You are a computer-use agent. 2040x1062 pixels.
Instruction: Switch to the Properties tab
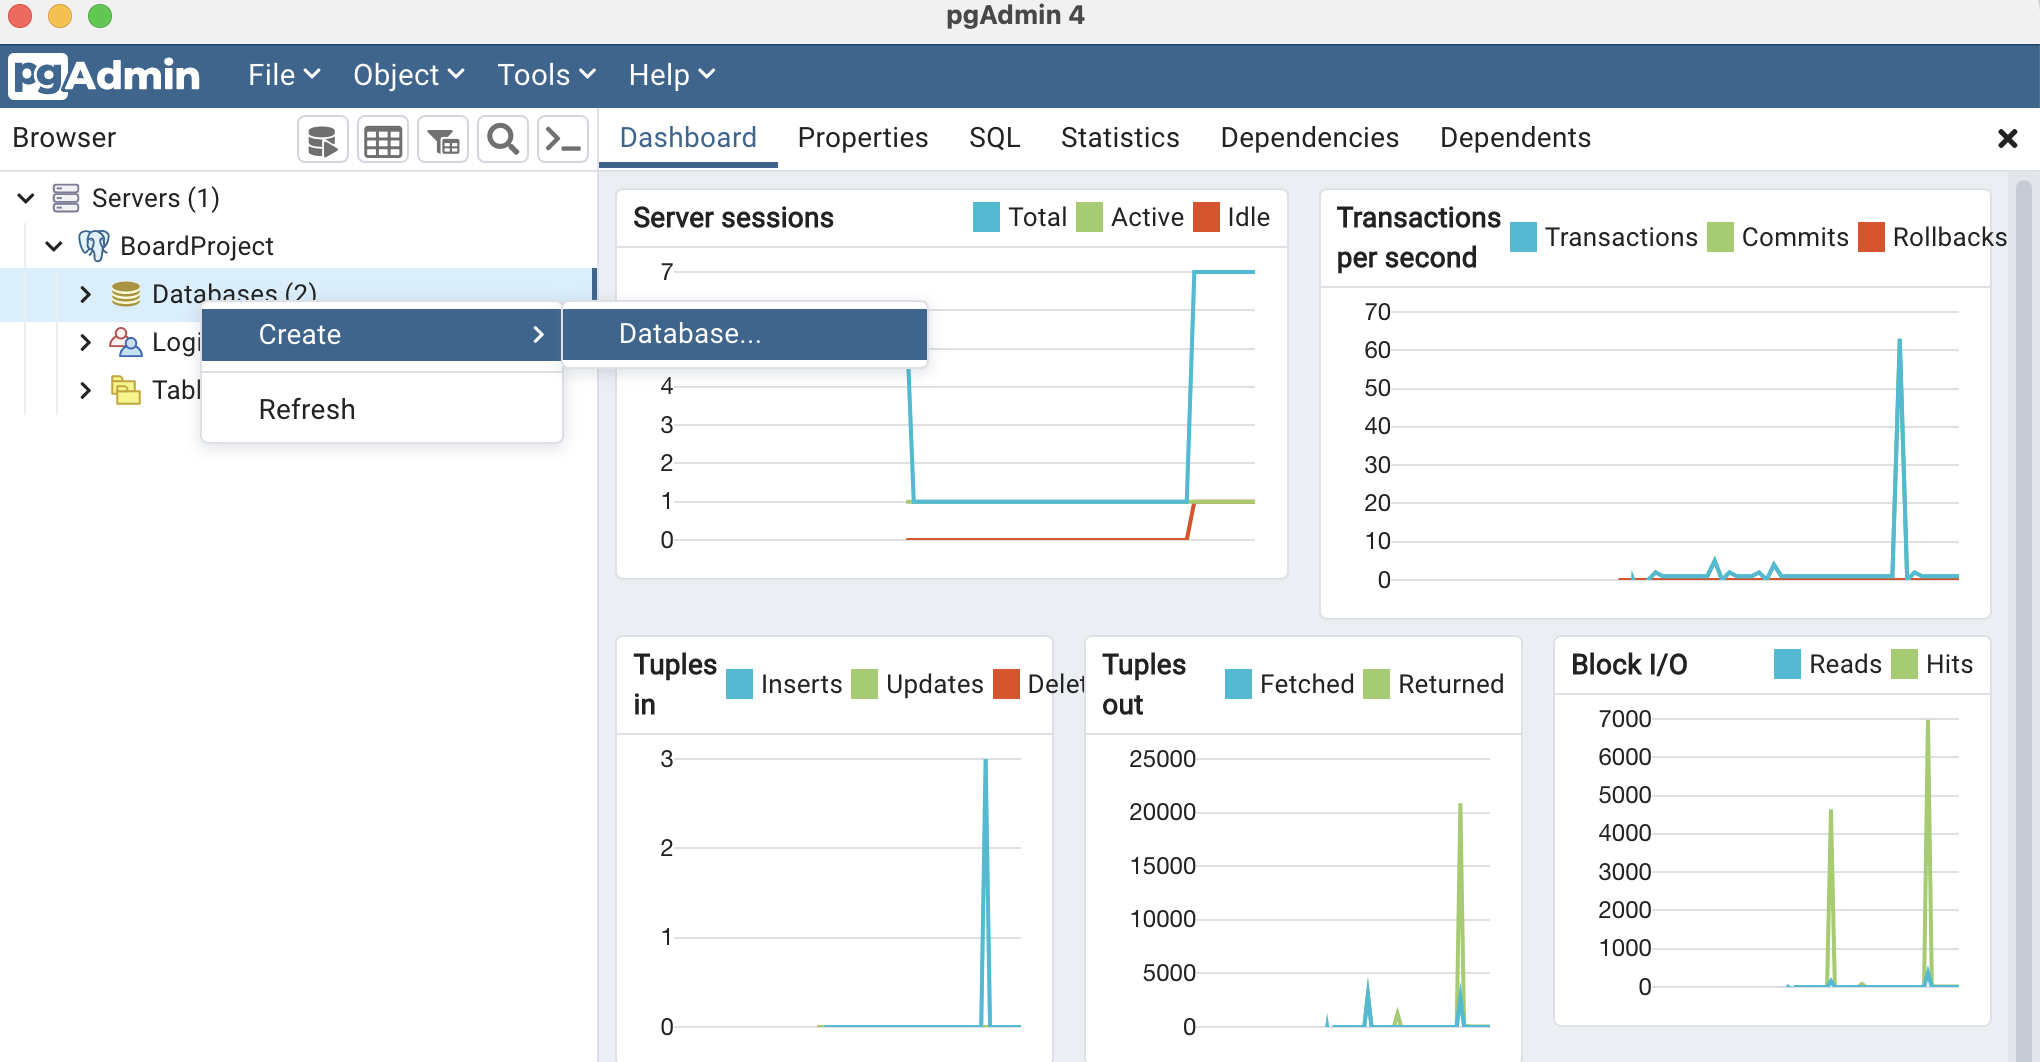point(862,138)
